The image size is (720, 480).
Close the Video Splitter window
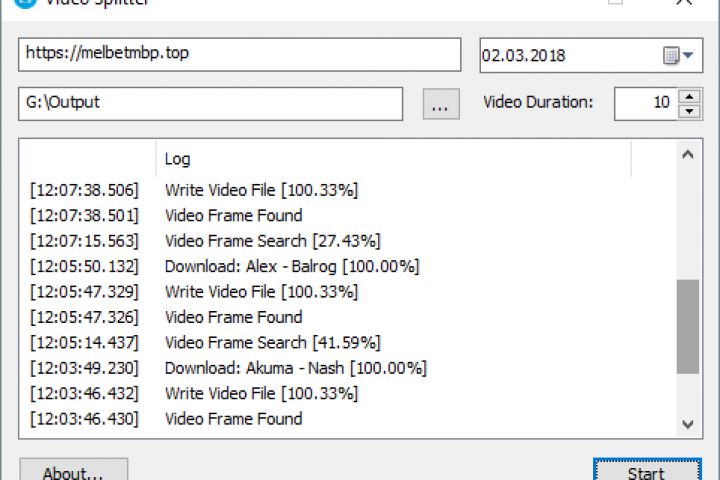tap(684, 3)
